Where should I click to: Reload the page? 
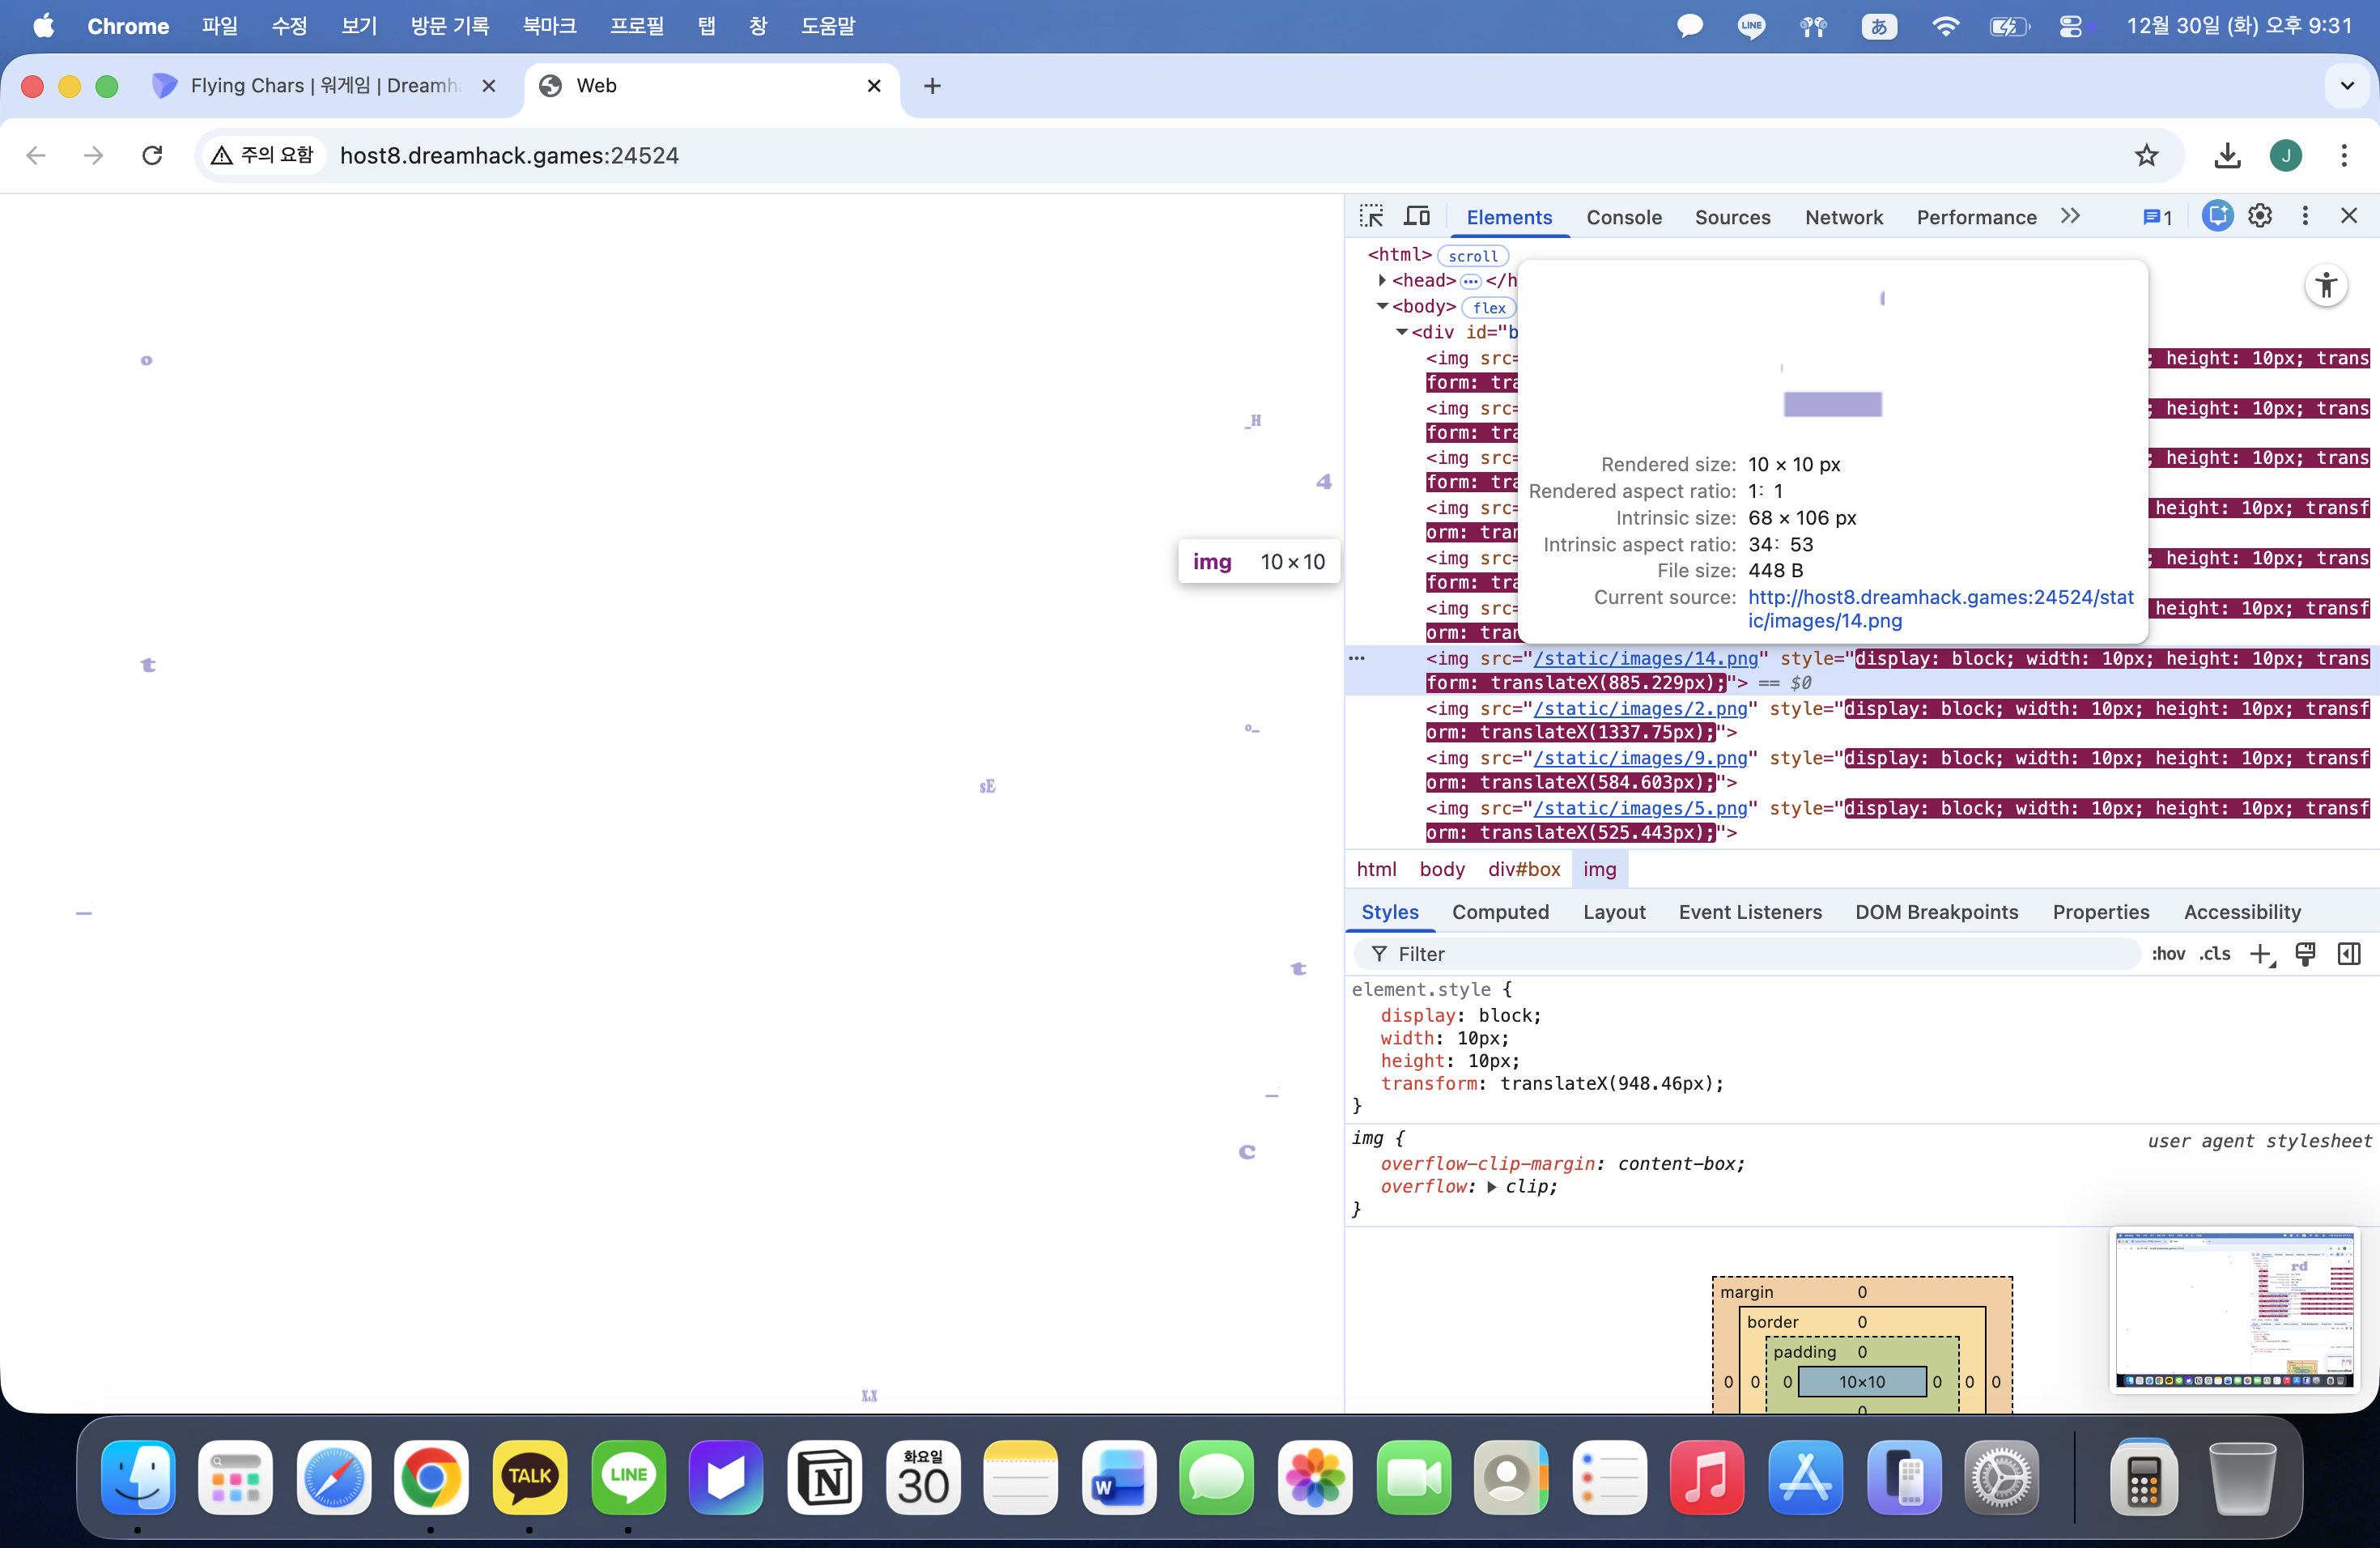[x=152, y=155]
